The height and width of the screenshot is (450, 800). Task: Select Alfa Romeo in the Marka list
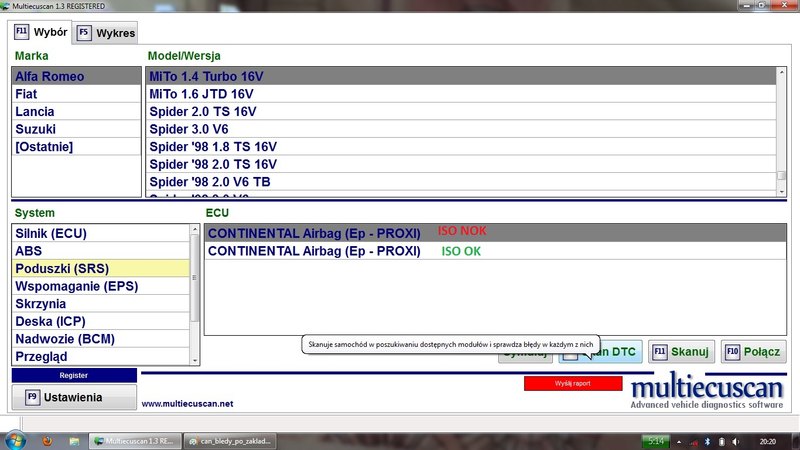tap(76, 76)
